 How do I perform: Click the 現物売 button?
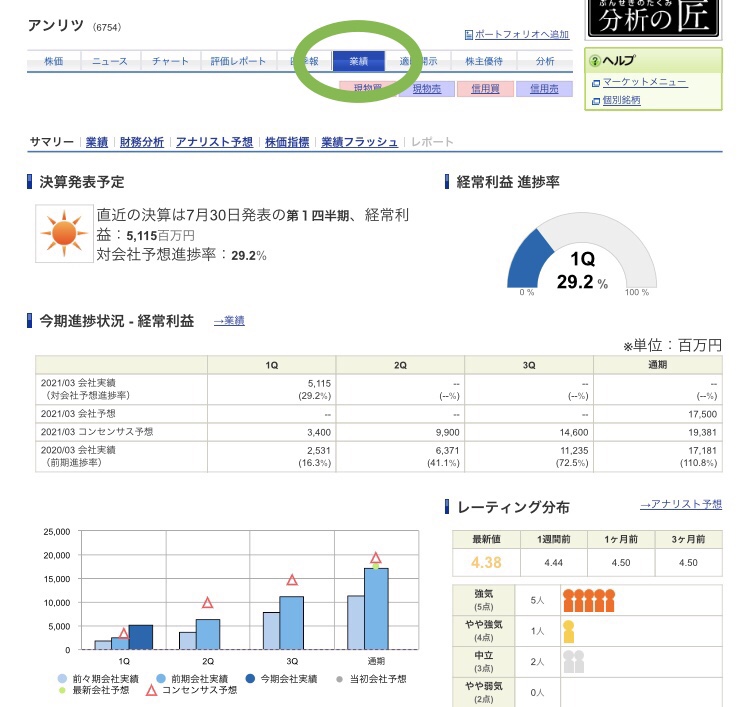point(427,89)
